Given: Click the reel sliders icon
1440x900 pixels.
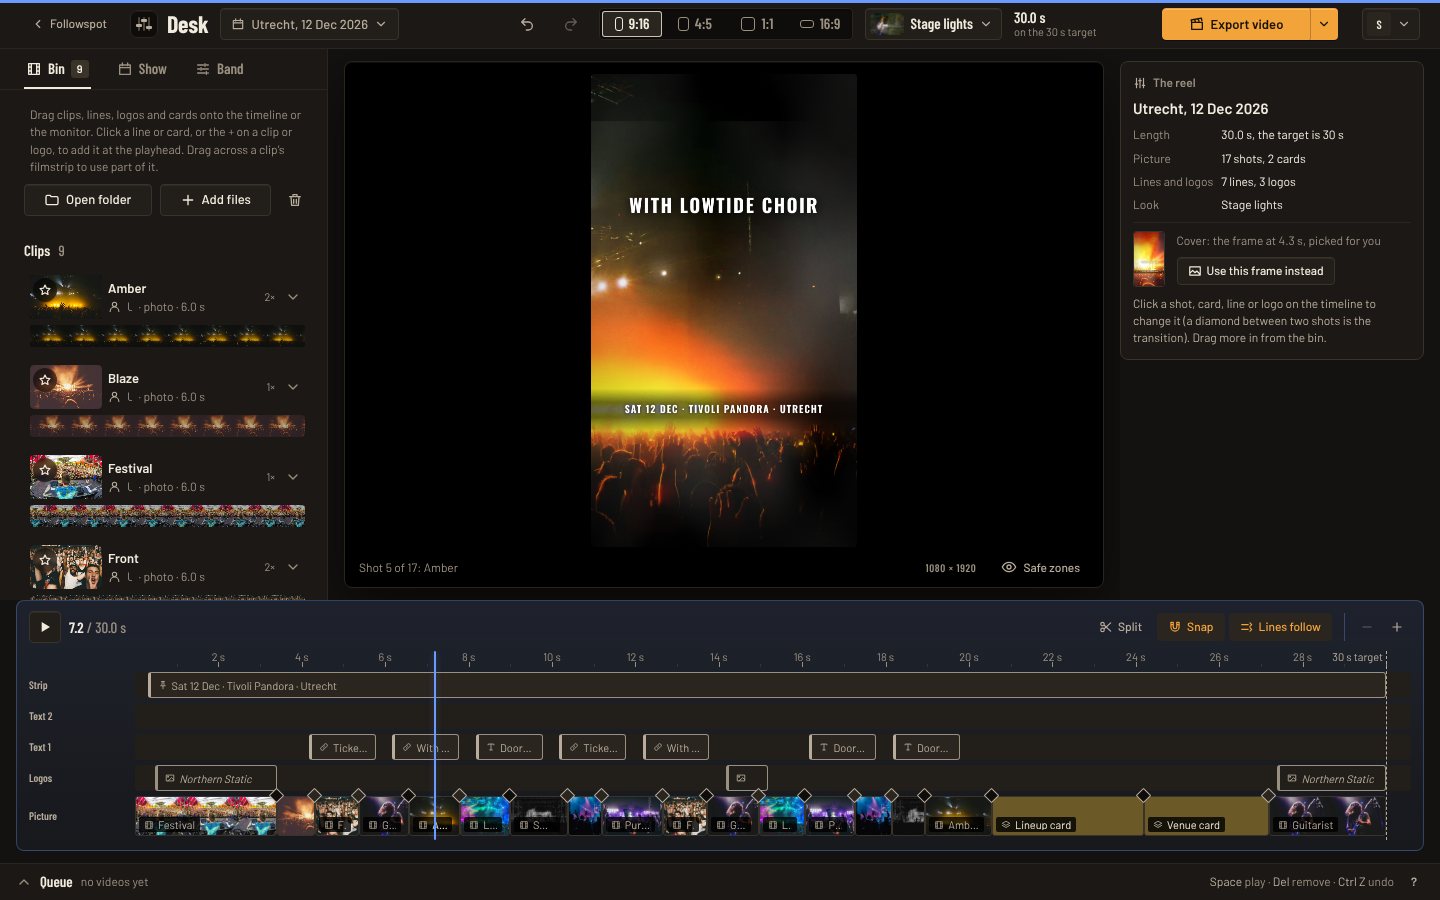Looking at the screenshot, I should pos(1140,83).
